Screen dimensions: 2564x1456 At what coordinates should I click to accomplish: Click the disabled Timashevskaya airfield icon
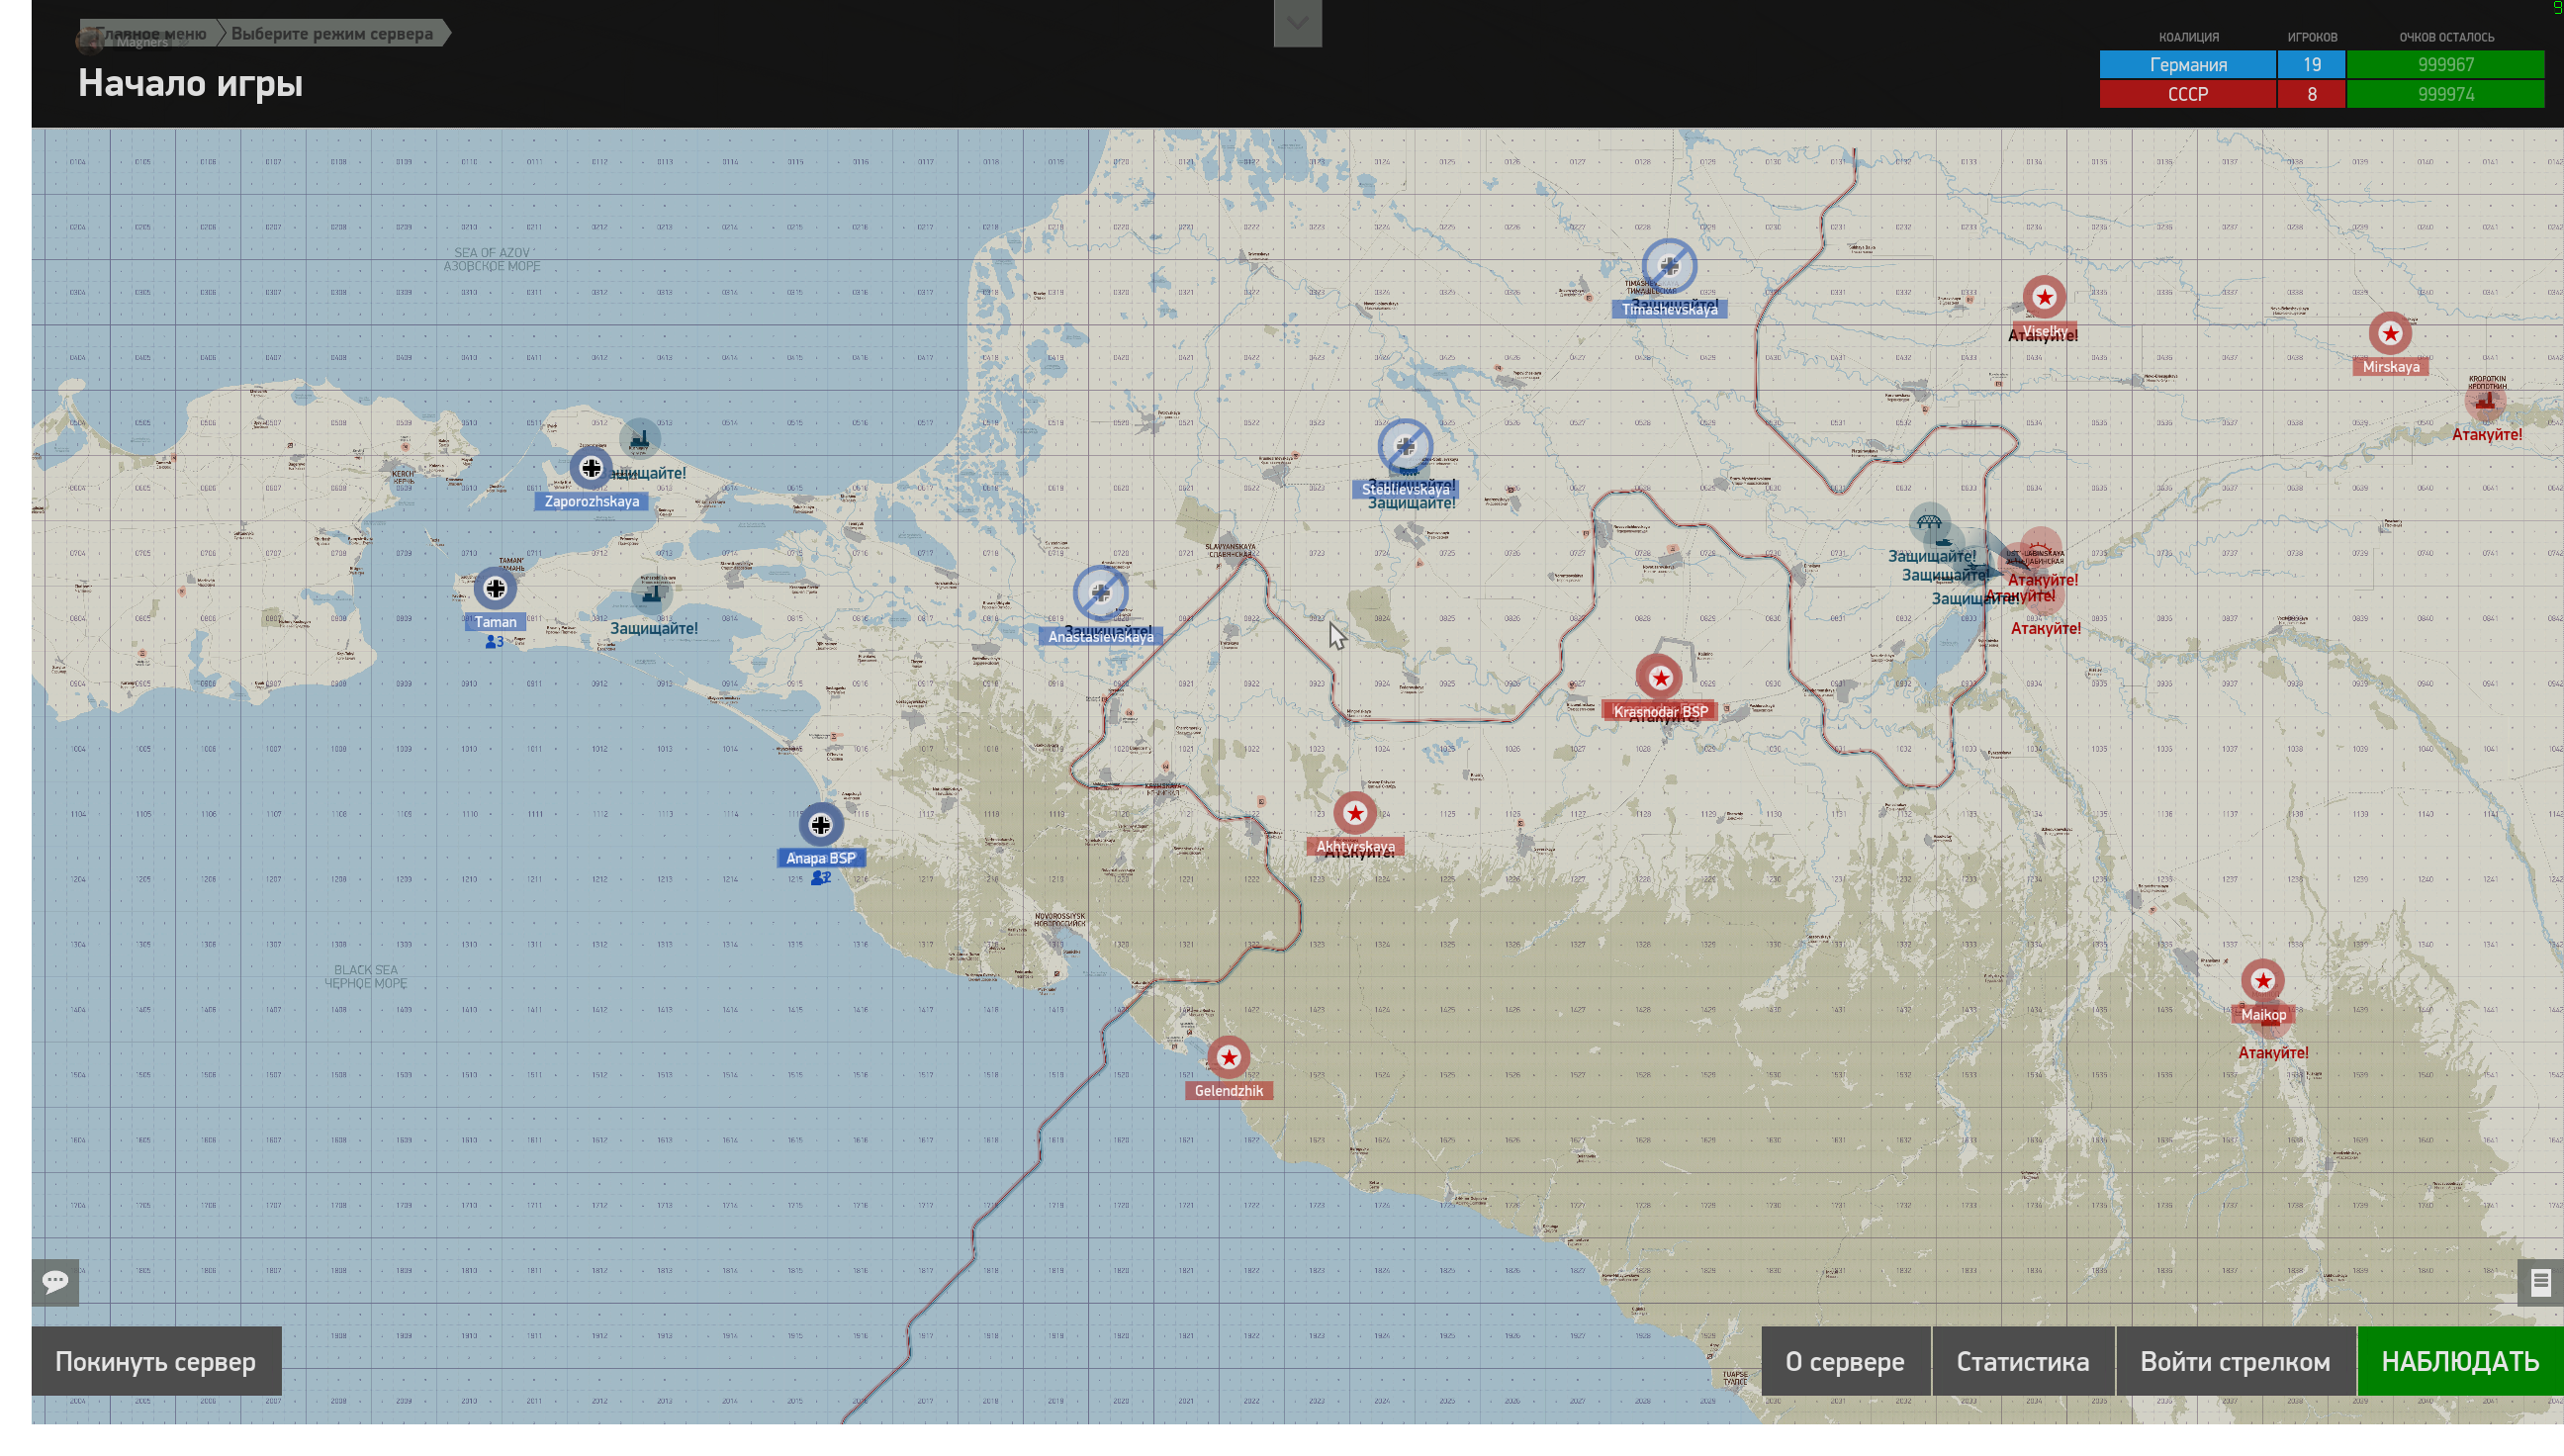tap(1669, 266)
